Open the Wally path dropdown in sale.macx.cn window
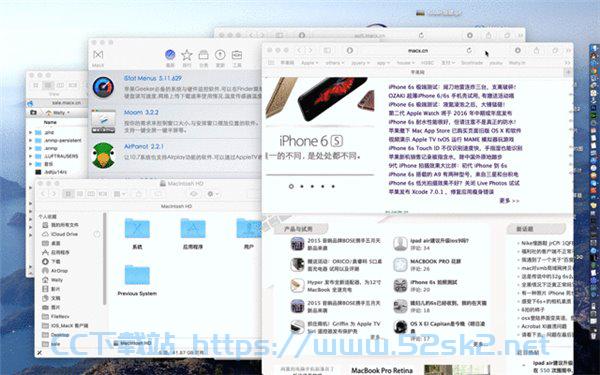Image resolution: width=600 pixels, height=375 pixels. [x=58, y=112]
